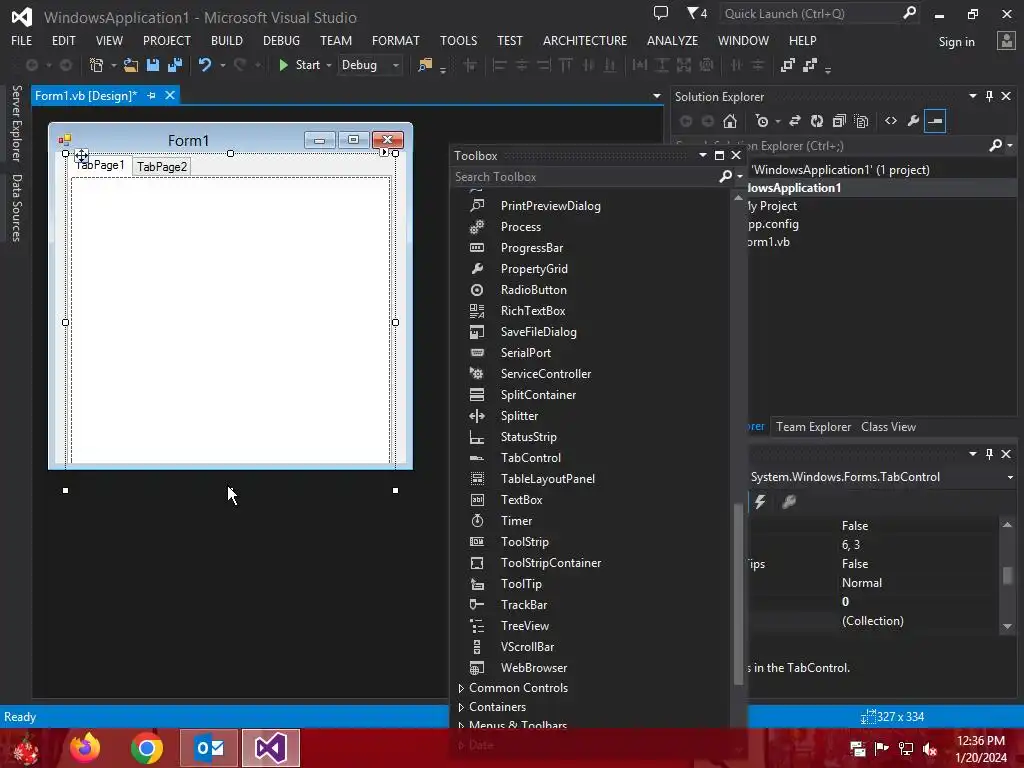Screen dimensions: 1024x768
Task: Click the Properties wrench icon in Solution Explorer
Action: (913, 121)
